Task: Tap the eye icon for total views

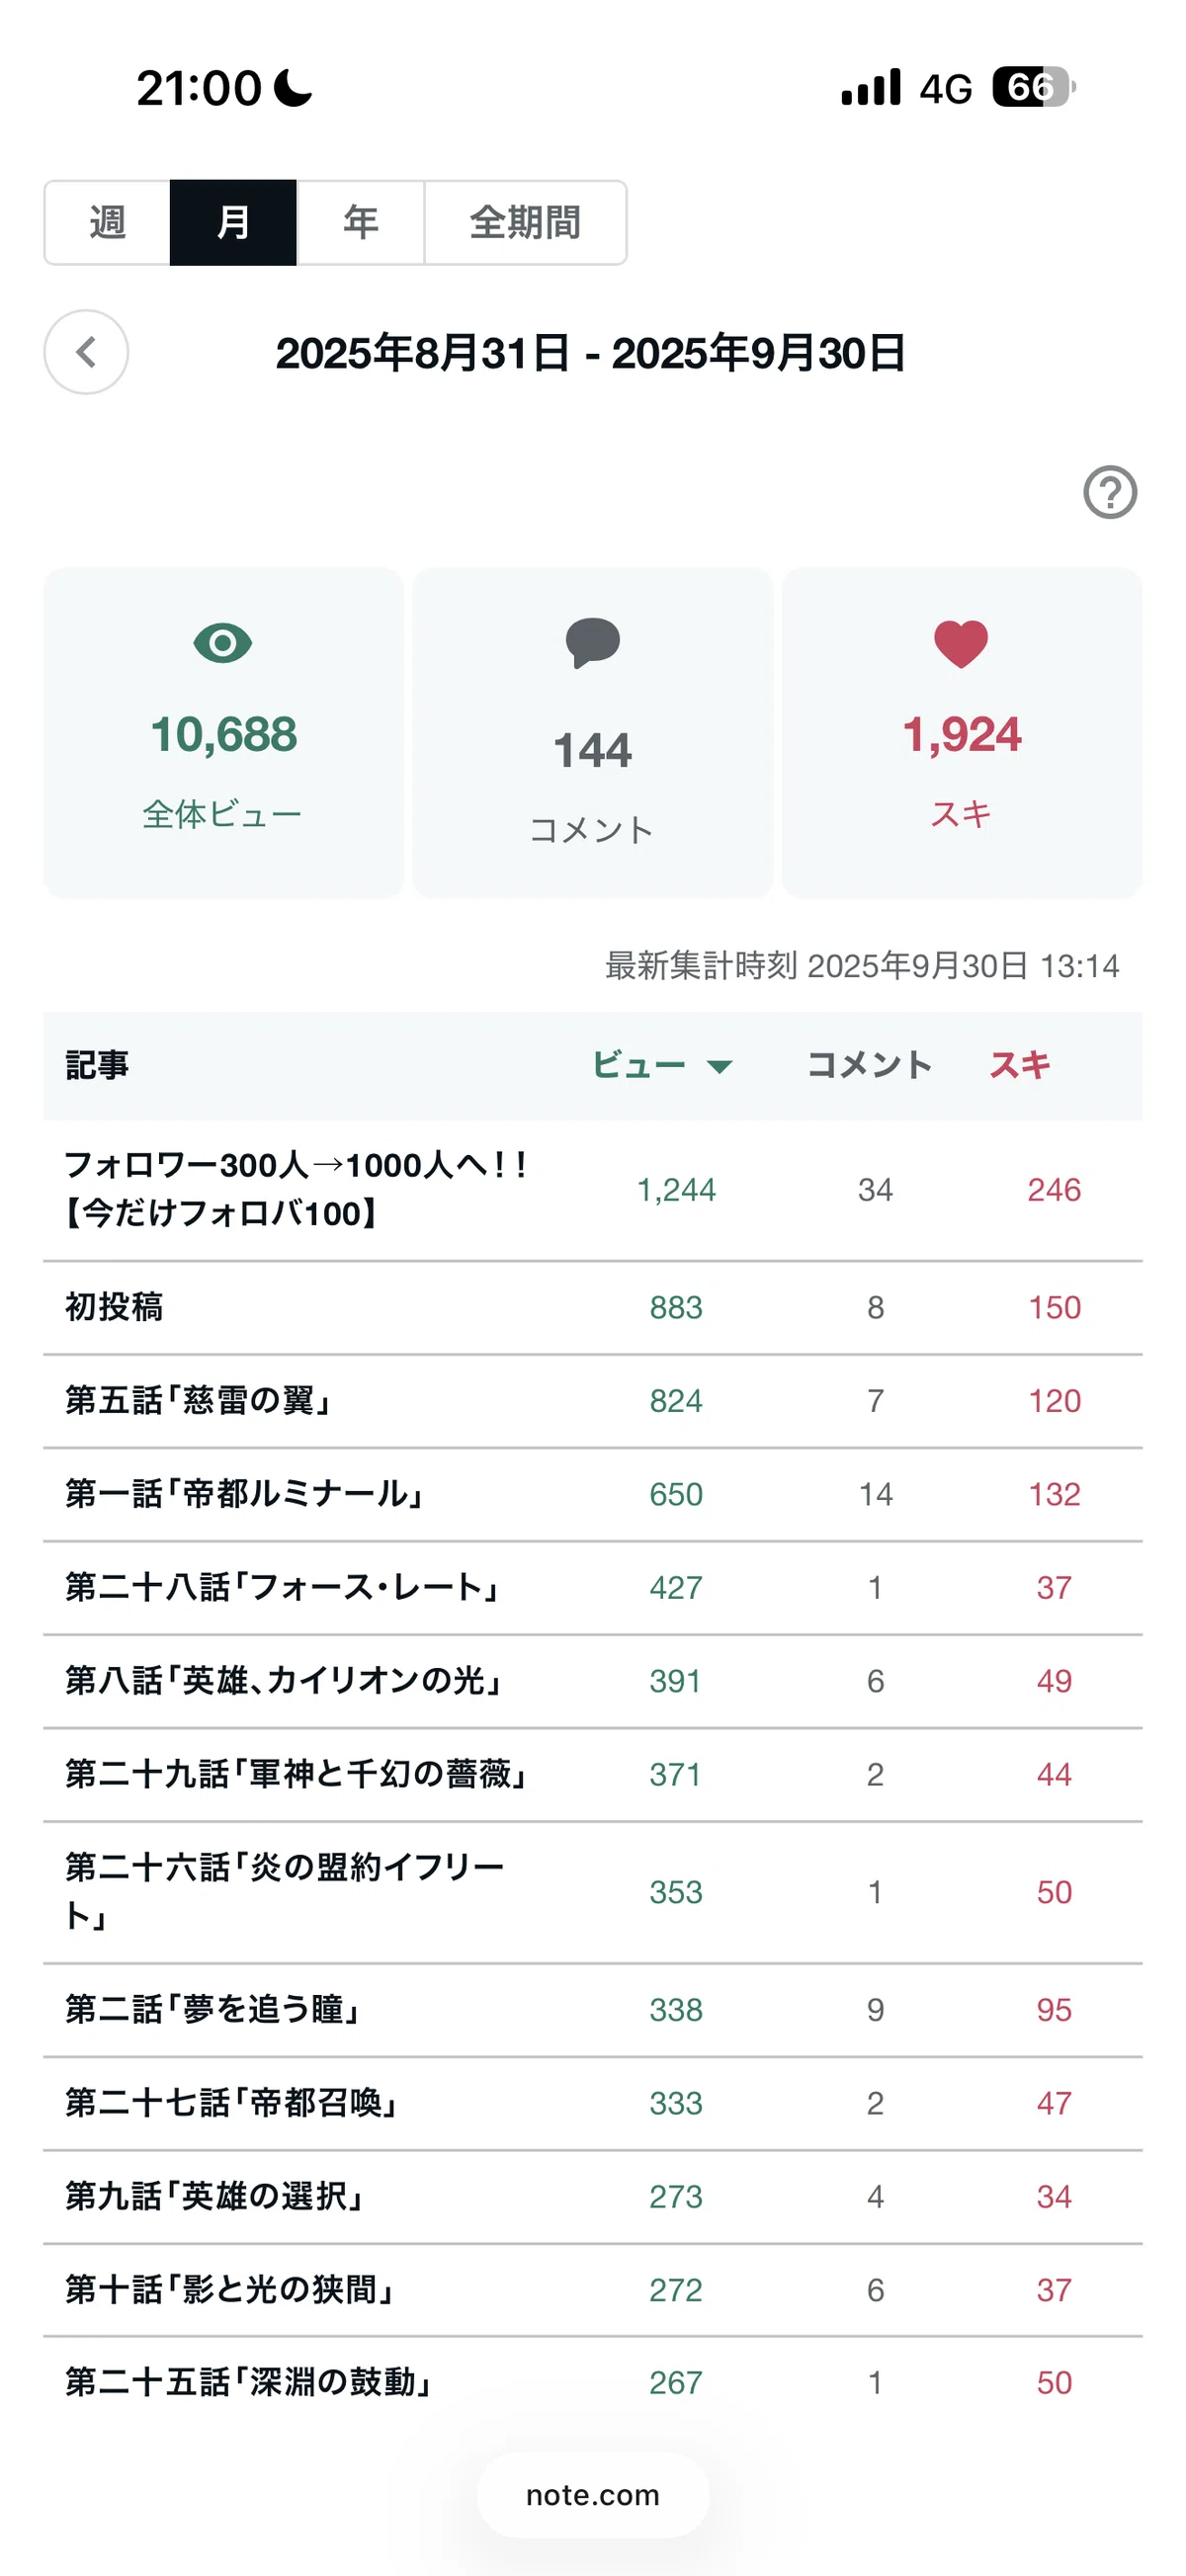Action: pos(223,643)
